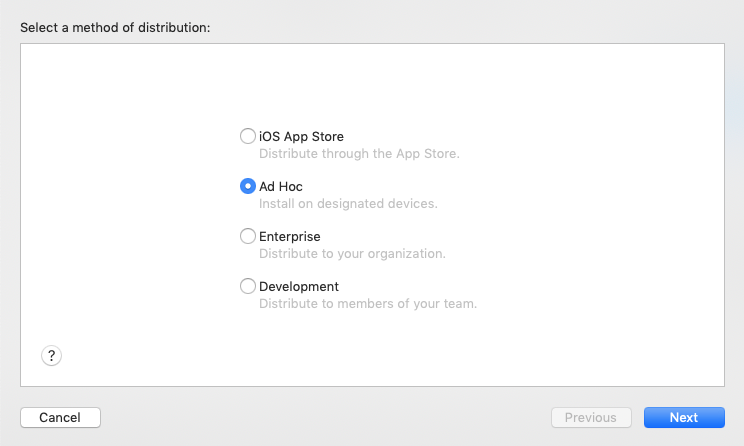
Task: Enable the Development radio button
Action: (x=248, y=286)
